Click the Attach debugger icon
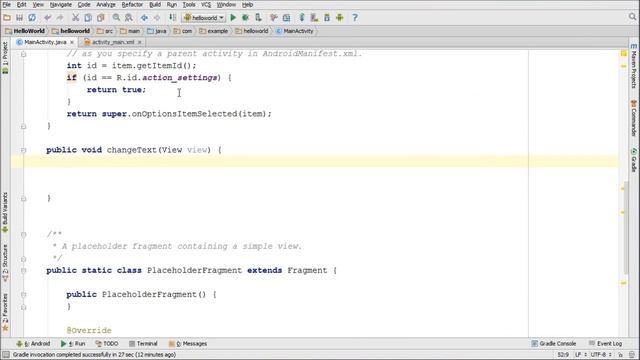This screenshot has width=640, height=360. [x=258, y=18]
